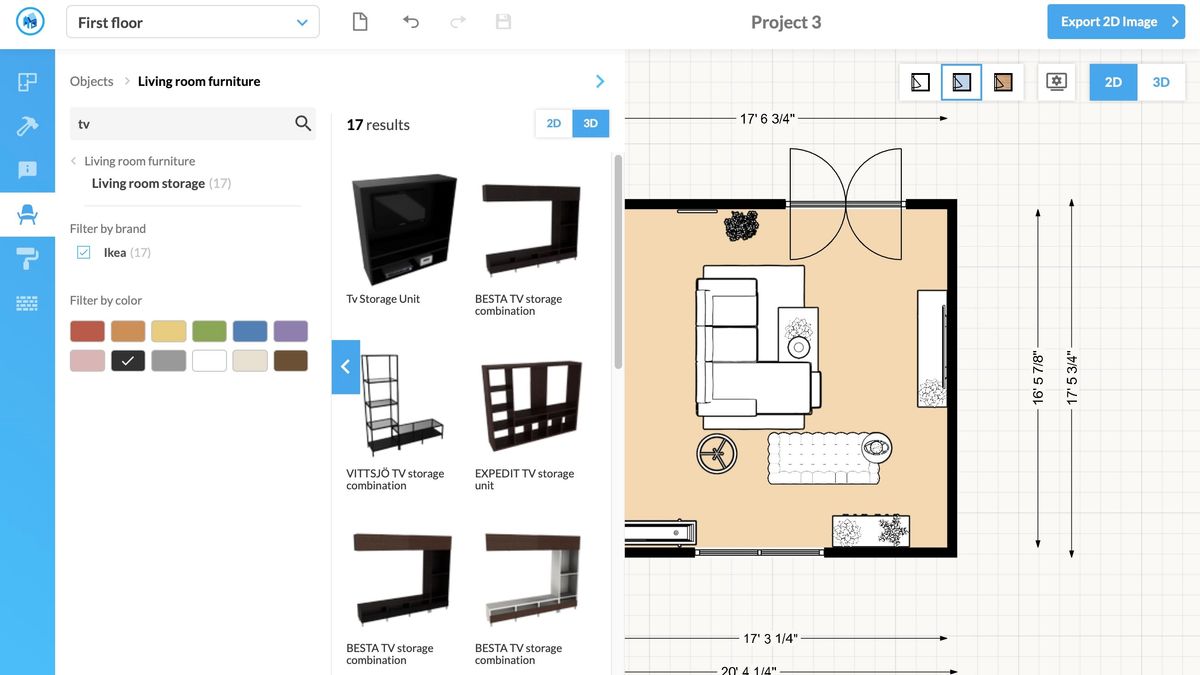Open the furniture panel
The image size is (1200, 675).
pos(28,212)
